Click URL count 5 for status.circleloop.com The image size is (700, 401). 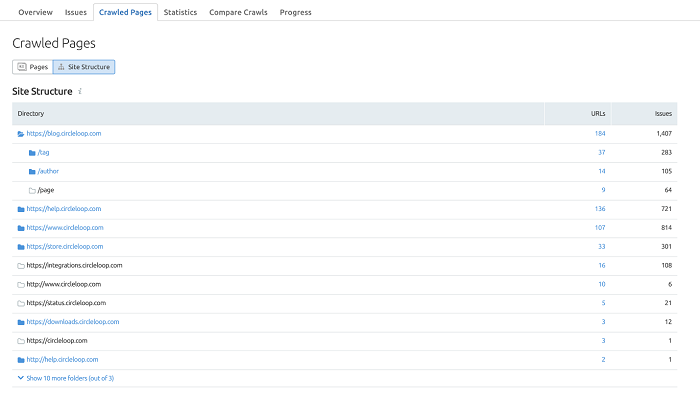click(603, 303)
